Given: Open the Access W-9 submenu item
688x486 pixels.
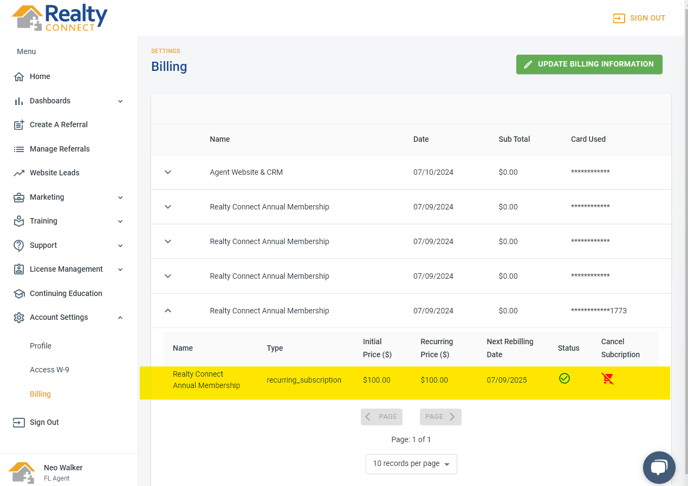Looking at the screenshot, I should point(49,370).
